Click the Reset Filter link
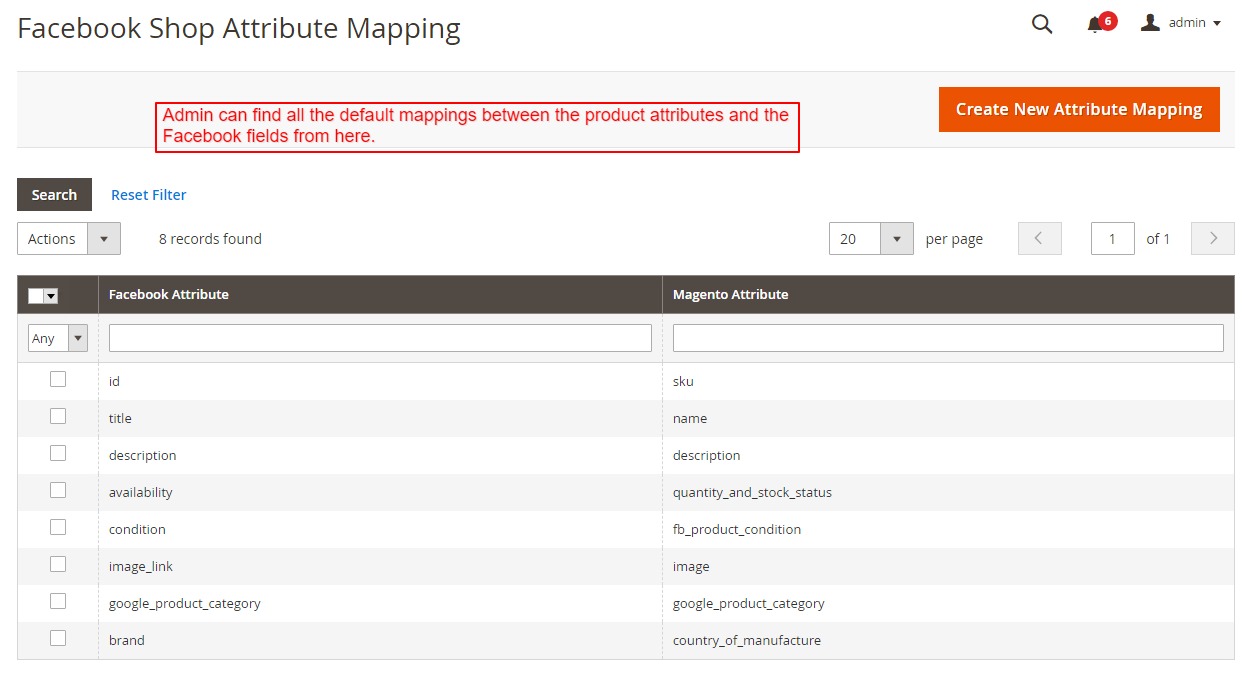This screenshot has width=1242, height=674. tap(148, 195)
